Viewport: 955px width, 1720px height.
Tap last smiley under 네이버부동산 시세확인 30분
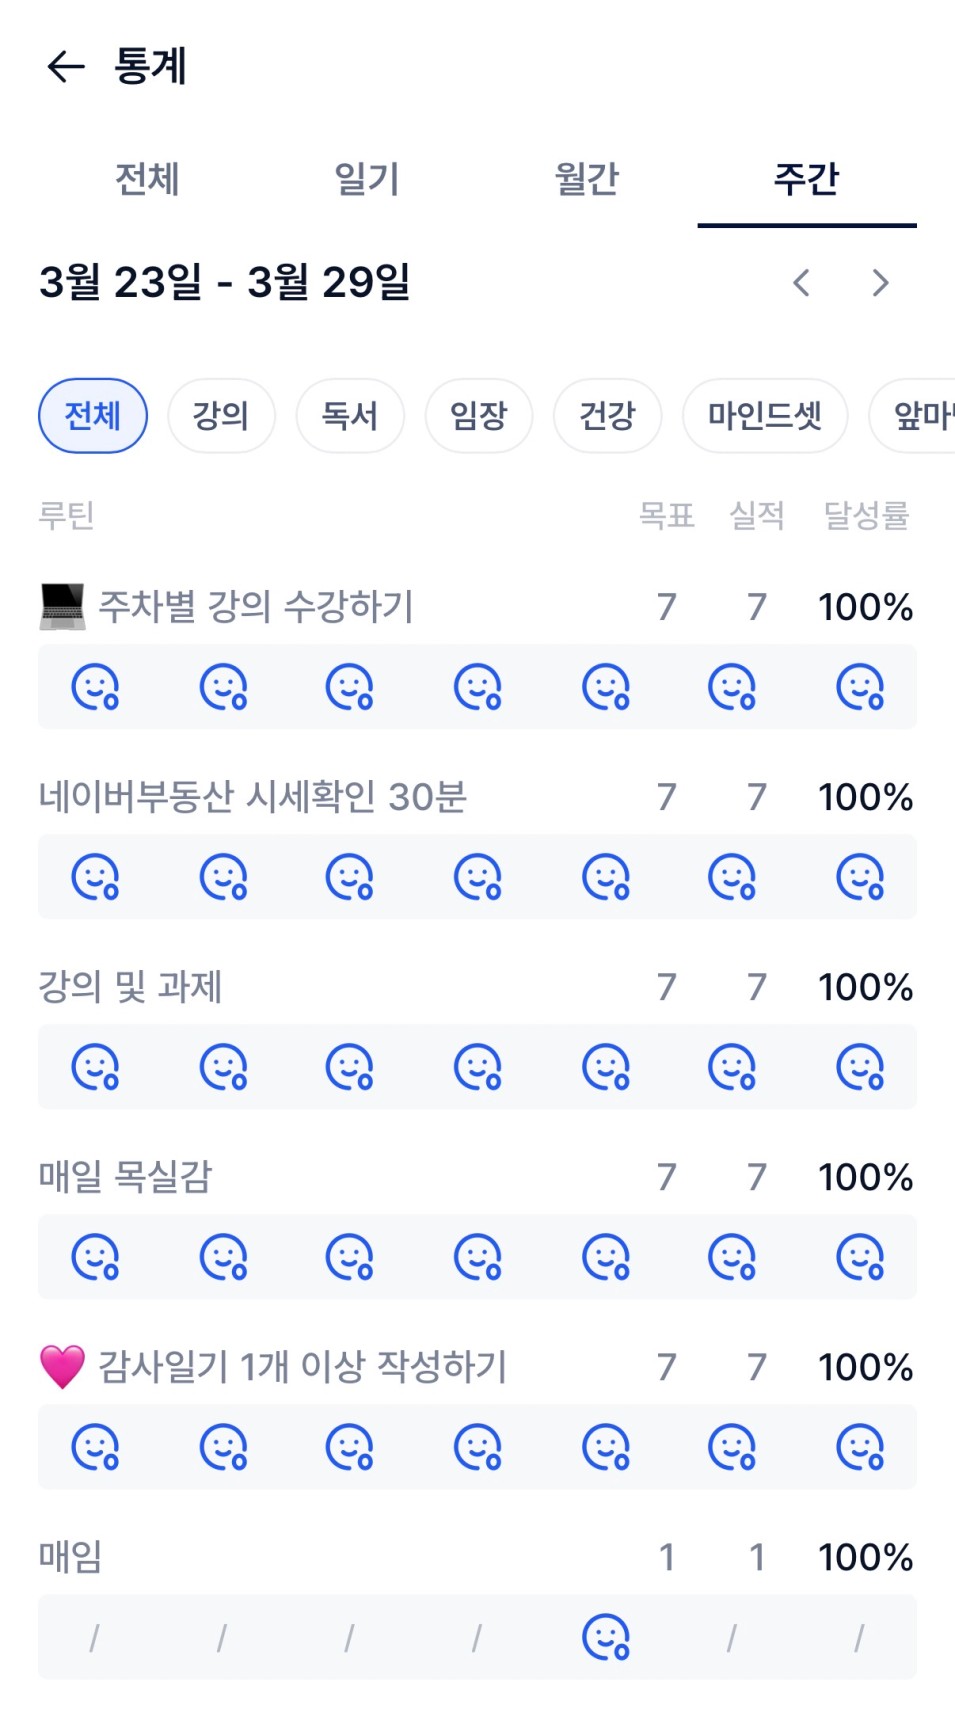860,877
